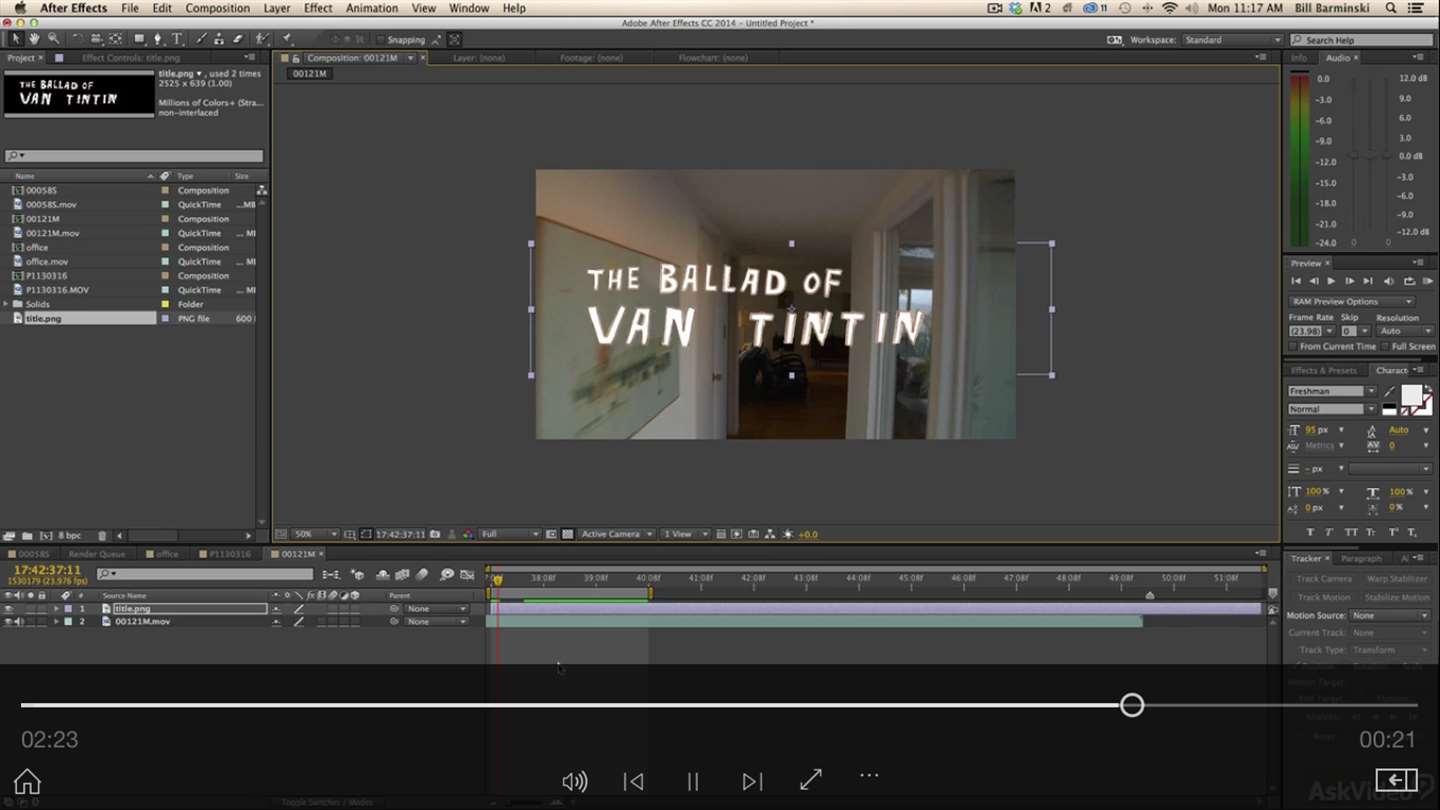Toggle the transparency grid button in viewer

click(x=567, y=535)
